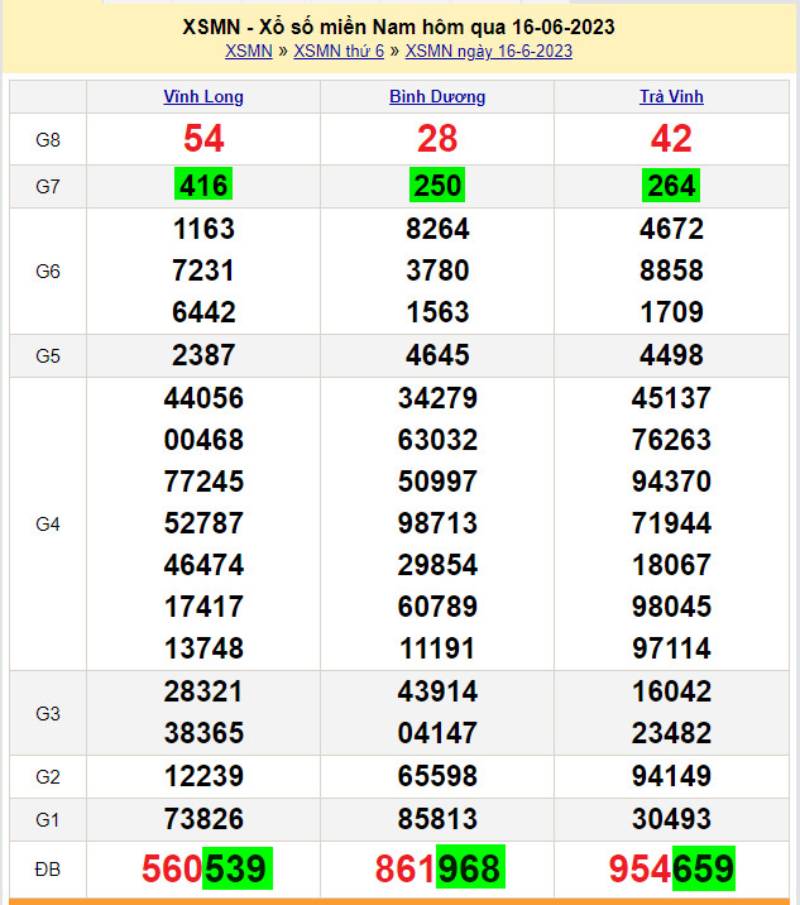Click Trà Vinh special prize 954659

click(671, 870)
